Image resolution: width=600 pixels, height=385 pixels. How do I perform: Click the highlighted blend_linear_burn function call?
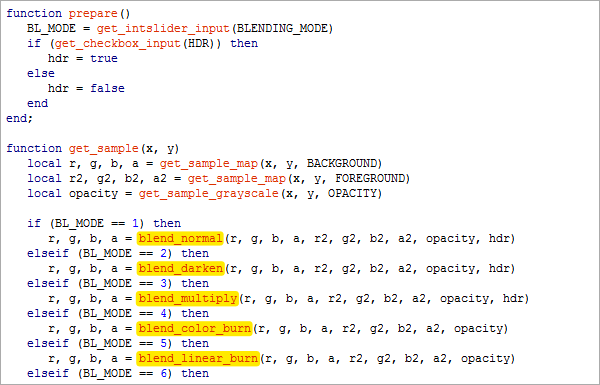(198, 358)
